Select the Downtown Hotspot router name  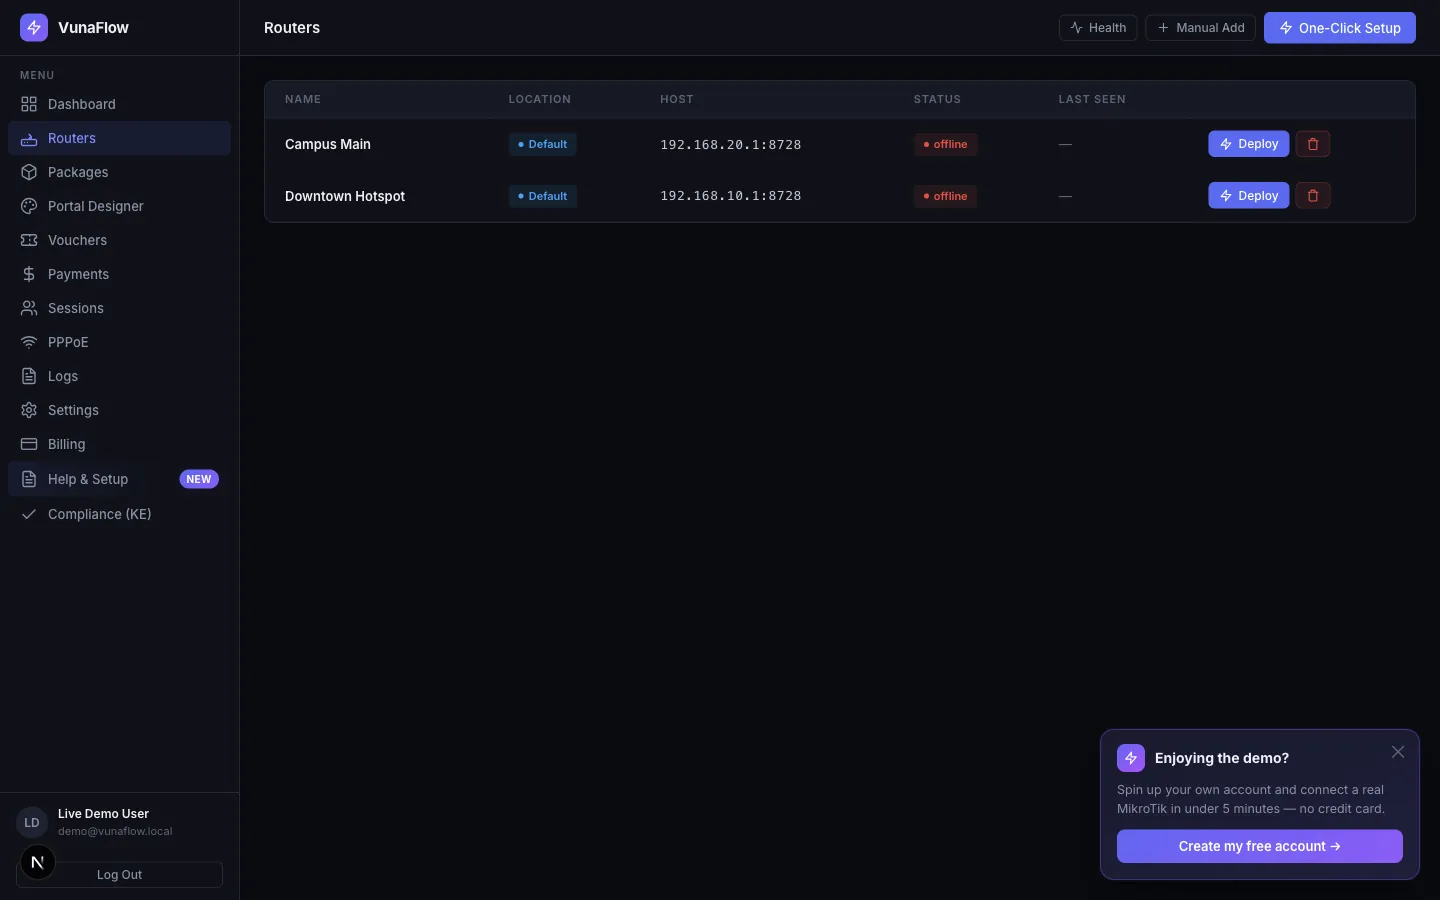(345, 196)
